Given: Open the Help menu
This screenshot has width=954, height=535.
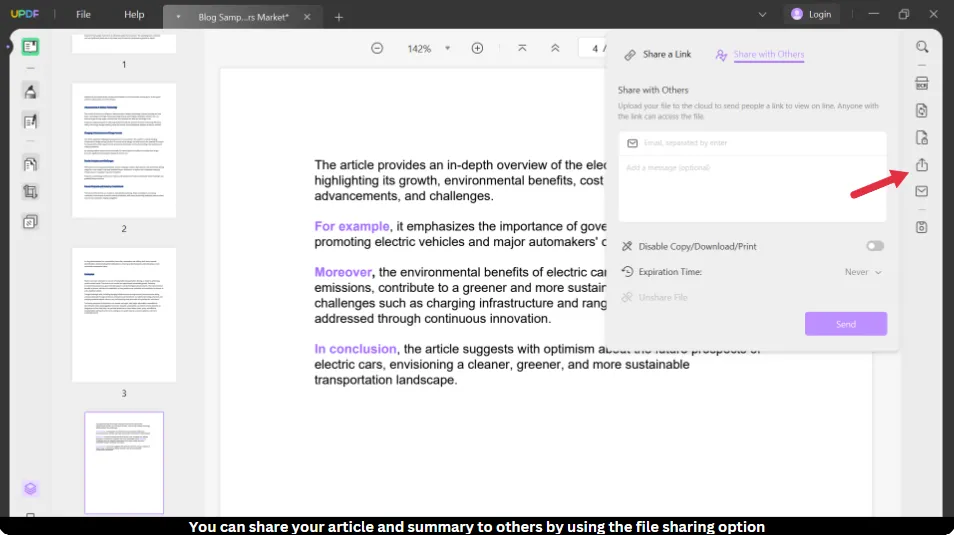Looking at the screenshot, I should pos(134,14).
